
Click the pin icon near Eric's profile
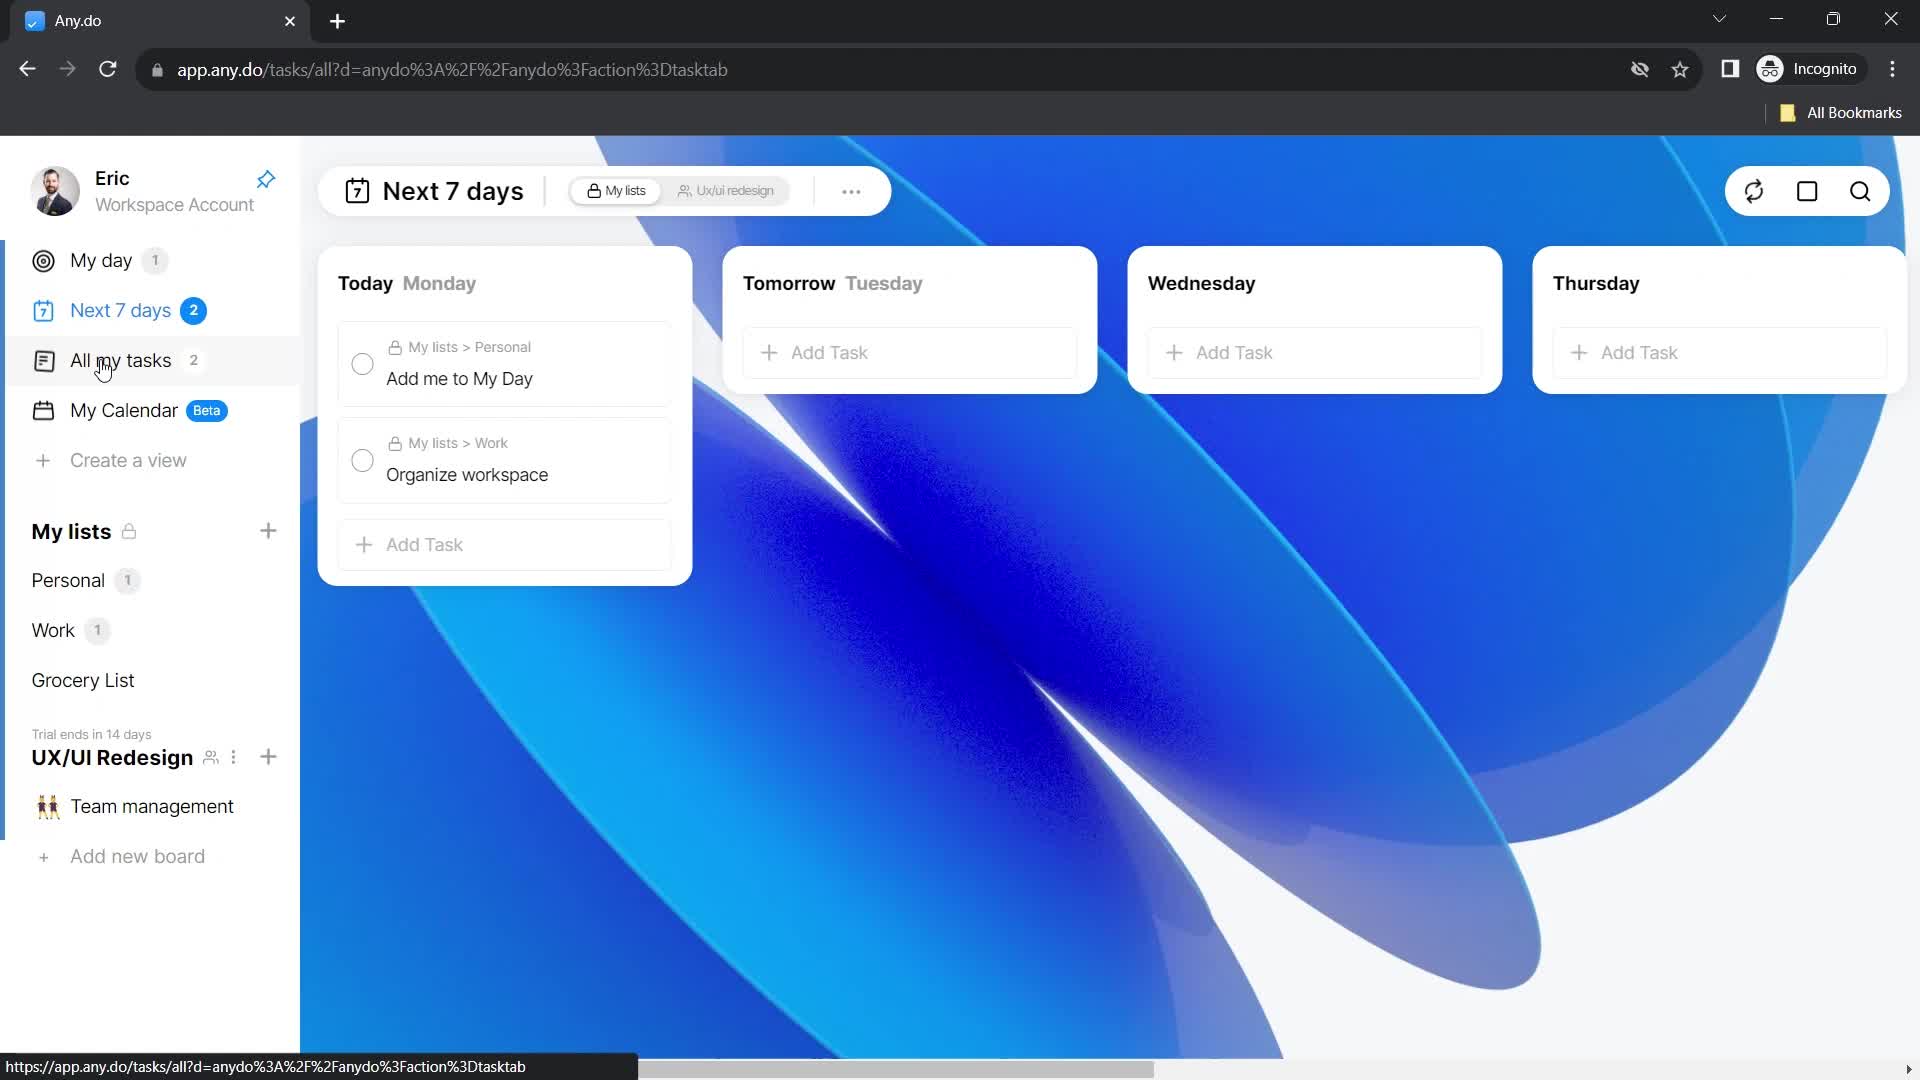tap(265, 178)
